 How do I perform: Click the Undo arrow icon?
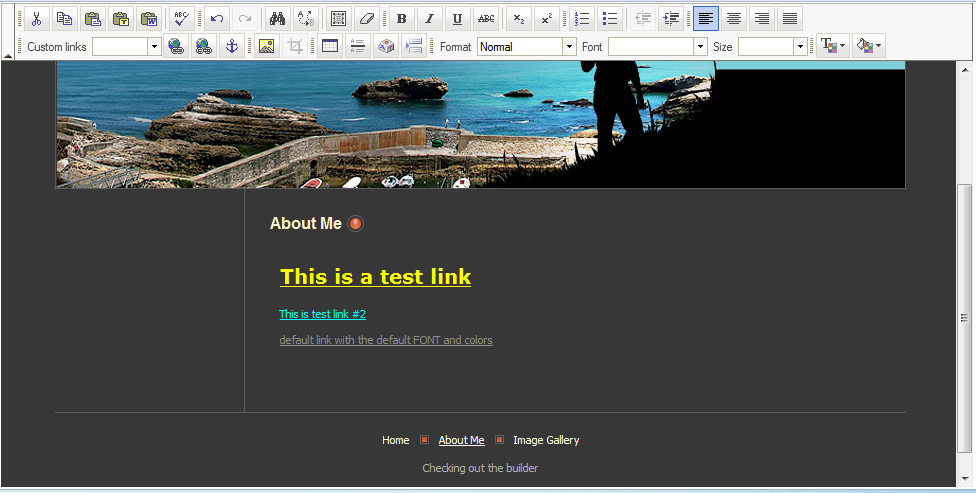pyautogui.click(x=217, y=18)
